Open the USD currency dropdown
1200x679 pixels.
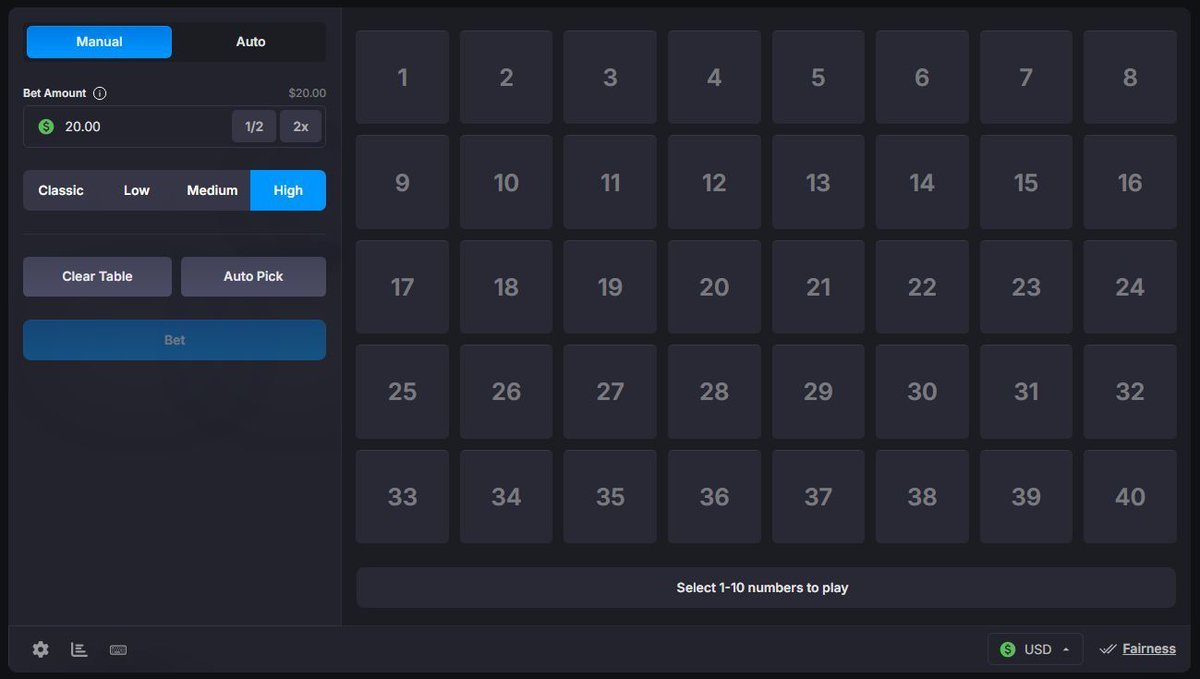[x=1035, y=649]
